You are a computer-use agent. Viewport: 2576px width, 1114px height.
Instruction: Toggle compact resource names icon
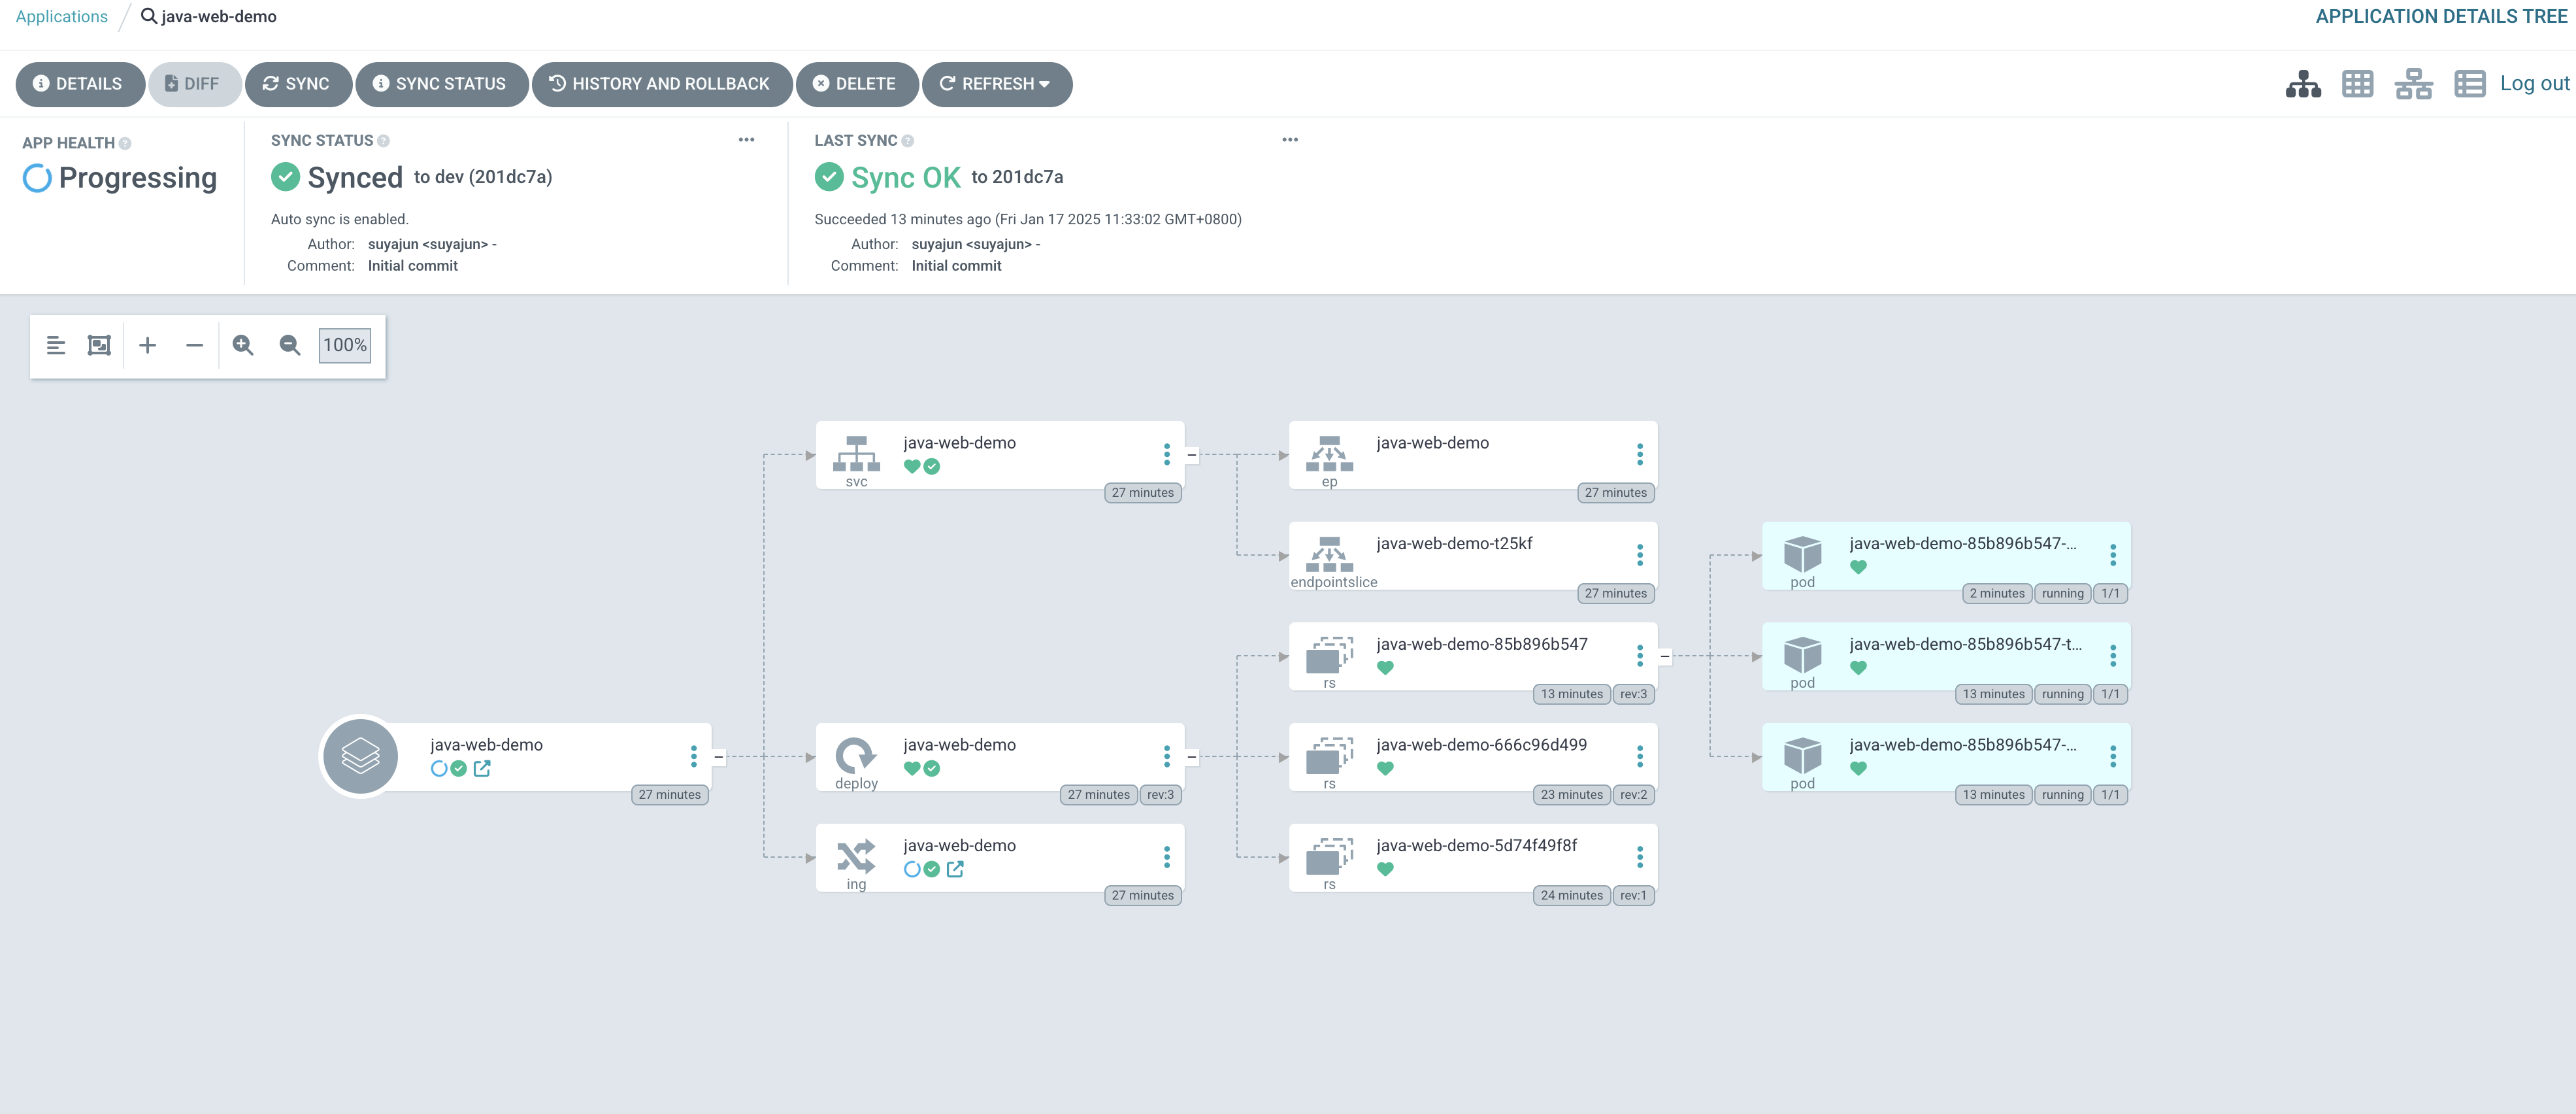[x=56, y=345]
